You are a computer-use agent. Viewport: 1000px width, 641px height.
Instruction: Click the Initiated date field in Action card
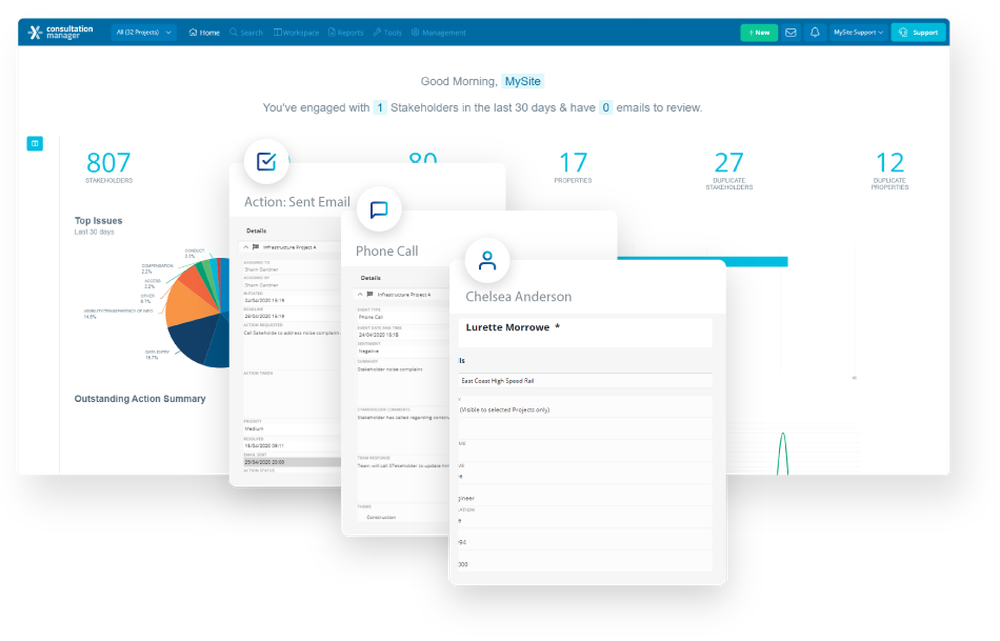[x=291, y=298]
